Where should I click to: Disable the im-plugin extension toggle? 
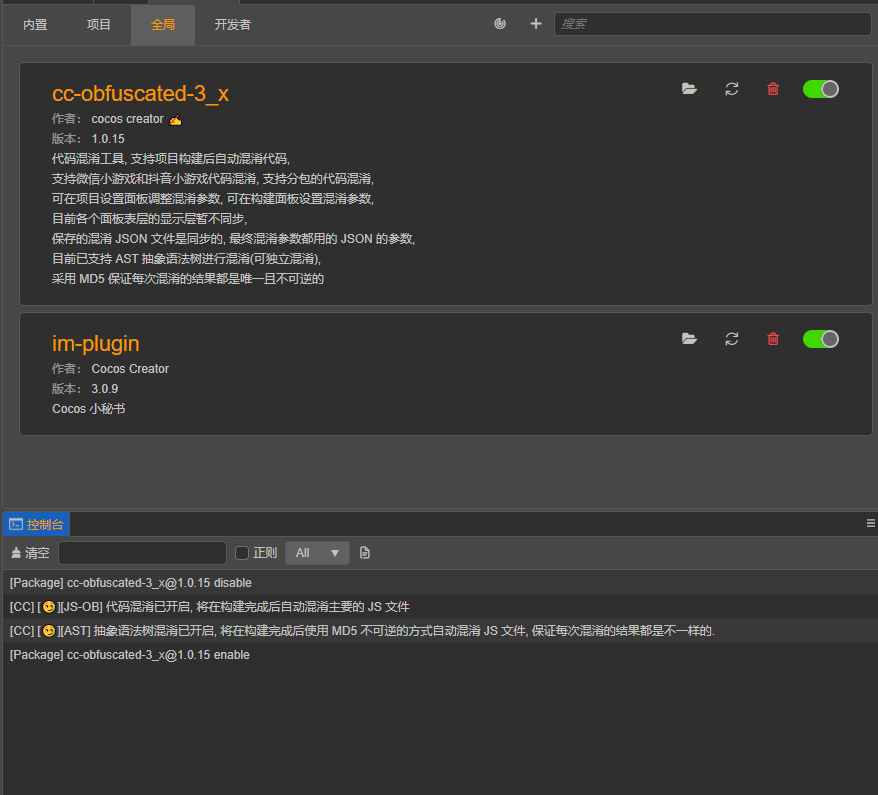pos(821,339)
